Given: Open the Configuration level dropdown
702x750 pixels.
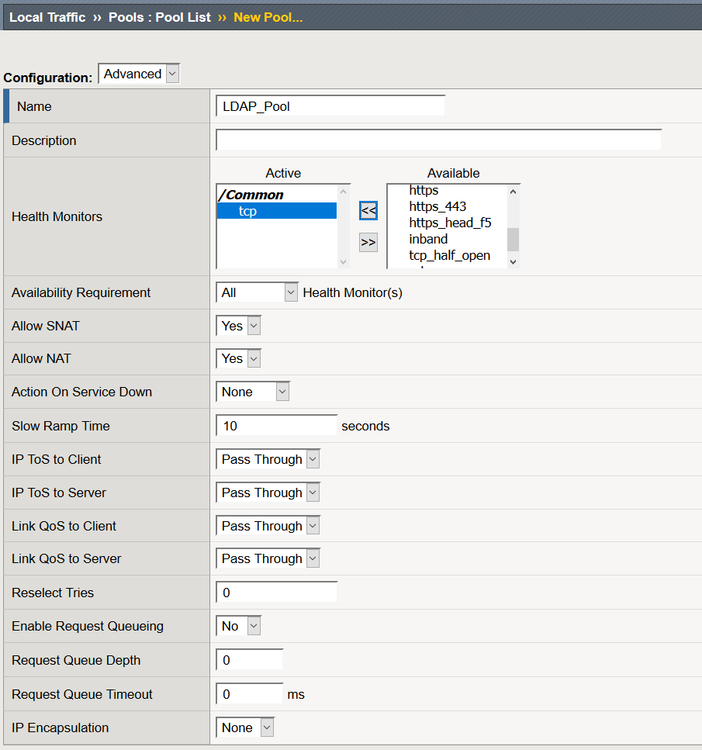Looking at the screenshot, I should click(139, 74).
